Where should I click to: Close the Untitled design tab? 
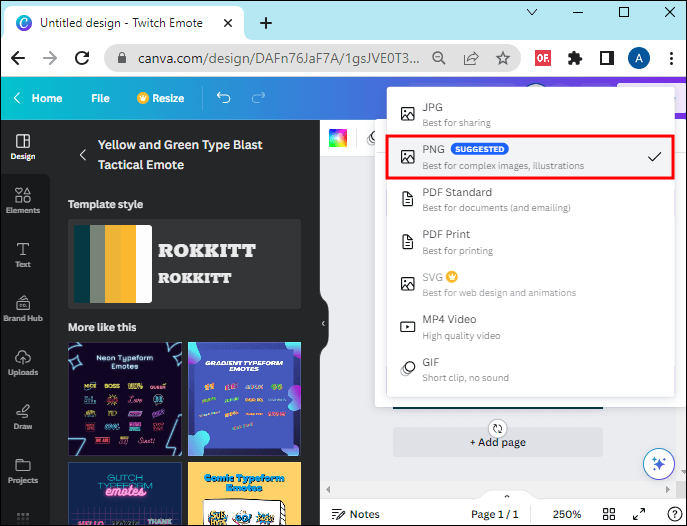coord(228,23)
